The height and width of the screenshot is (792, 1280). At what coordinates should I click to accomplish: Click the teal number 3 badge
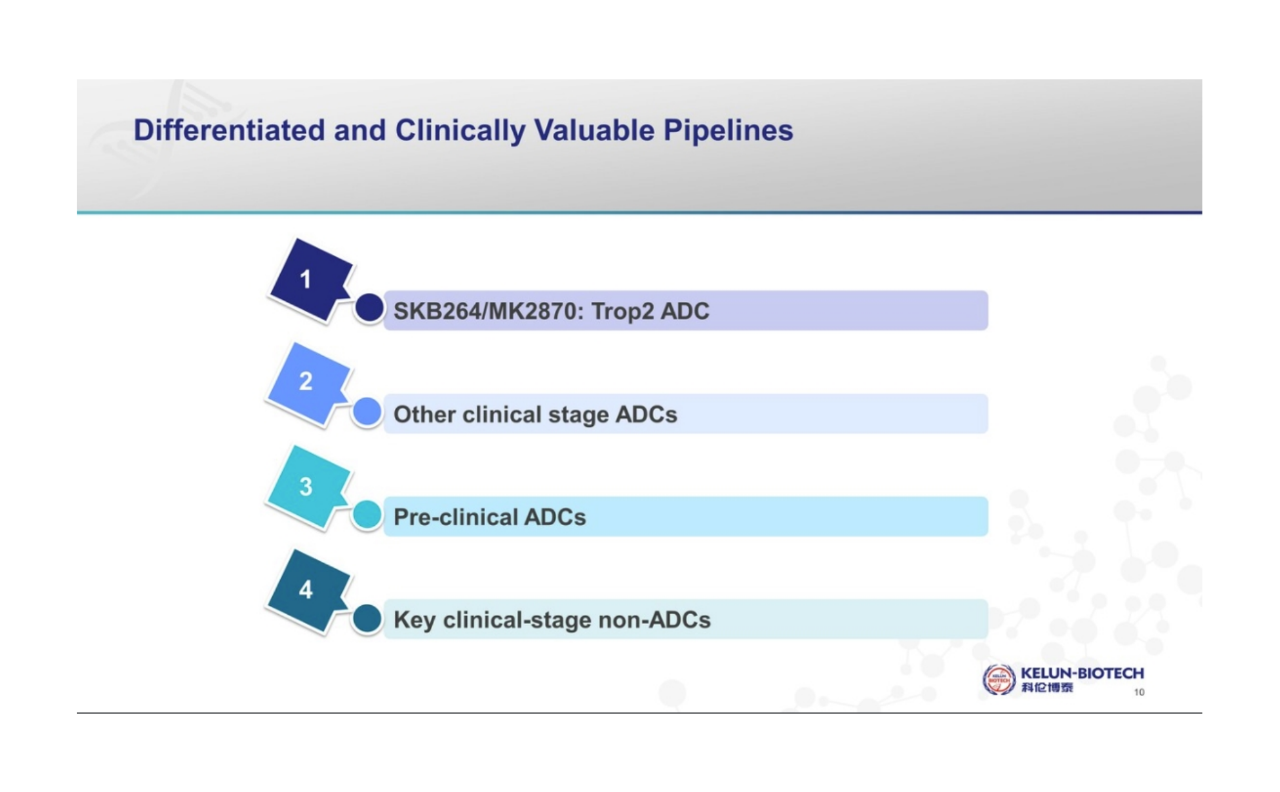tap(307, 488)
